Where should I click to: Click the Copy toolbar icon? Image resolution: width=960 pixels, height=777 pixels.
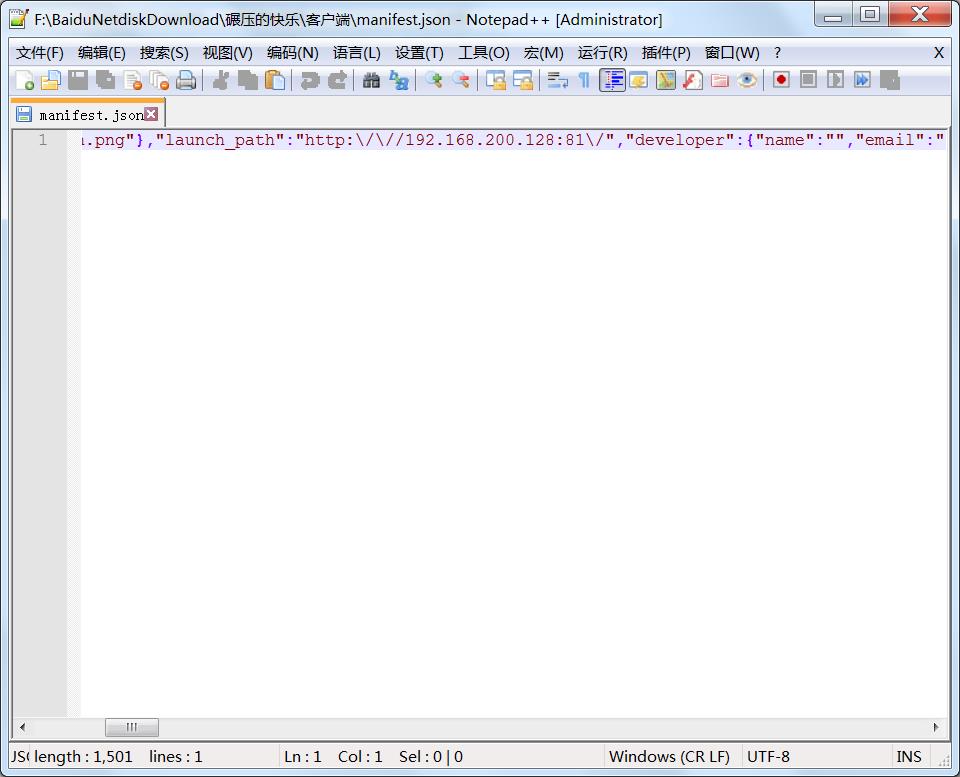pyautogui.click(x=247, y=80)
